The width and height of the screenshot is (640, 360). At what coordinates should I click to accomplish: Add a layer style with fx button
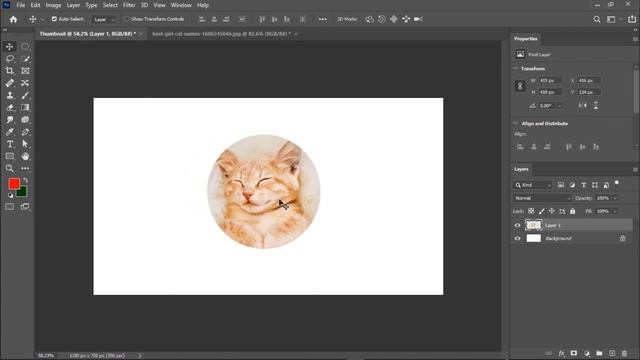tap(562, 353)
